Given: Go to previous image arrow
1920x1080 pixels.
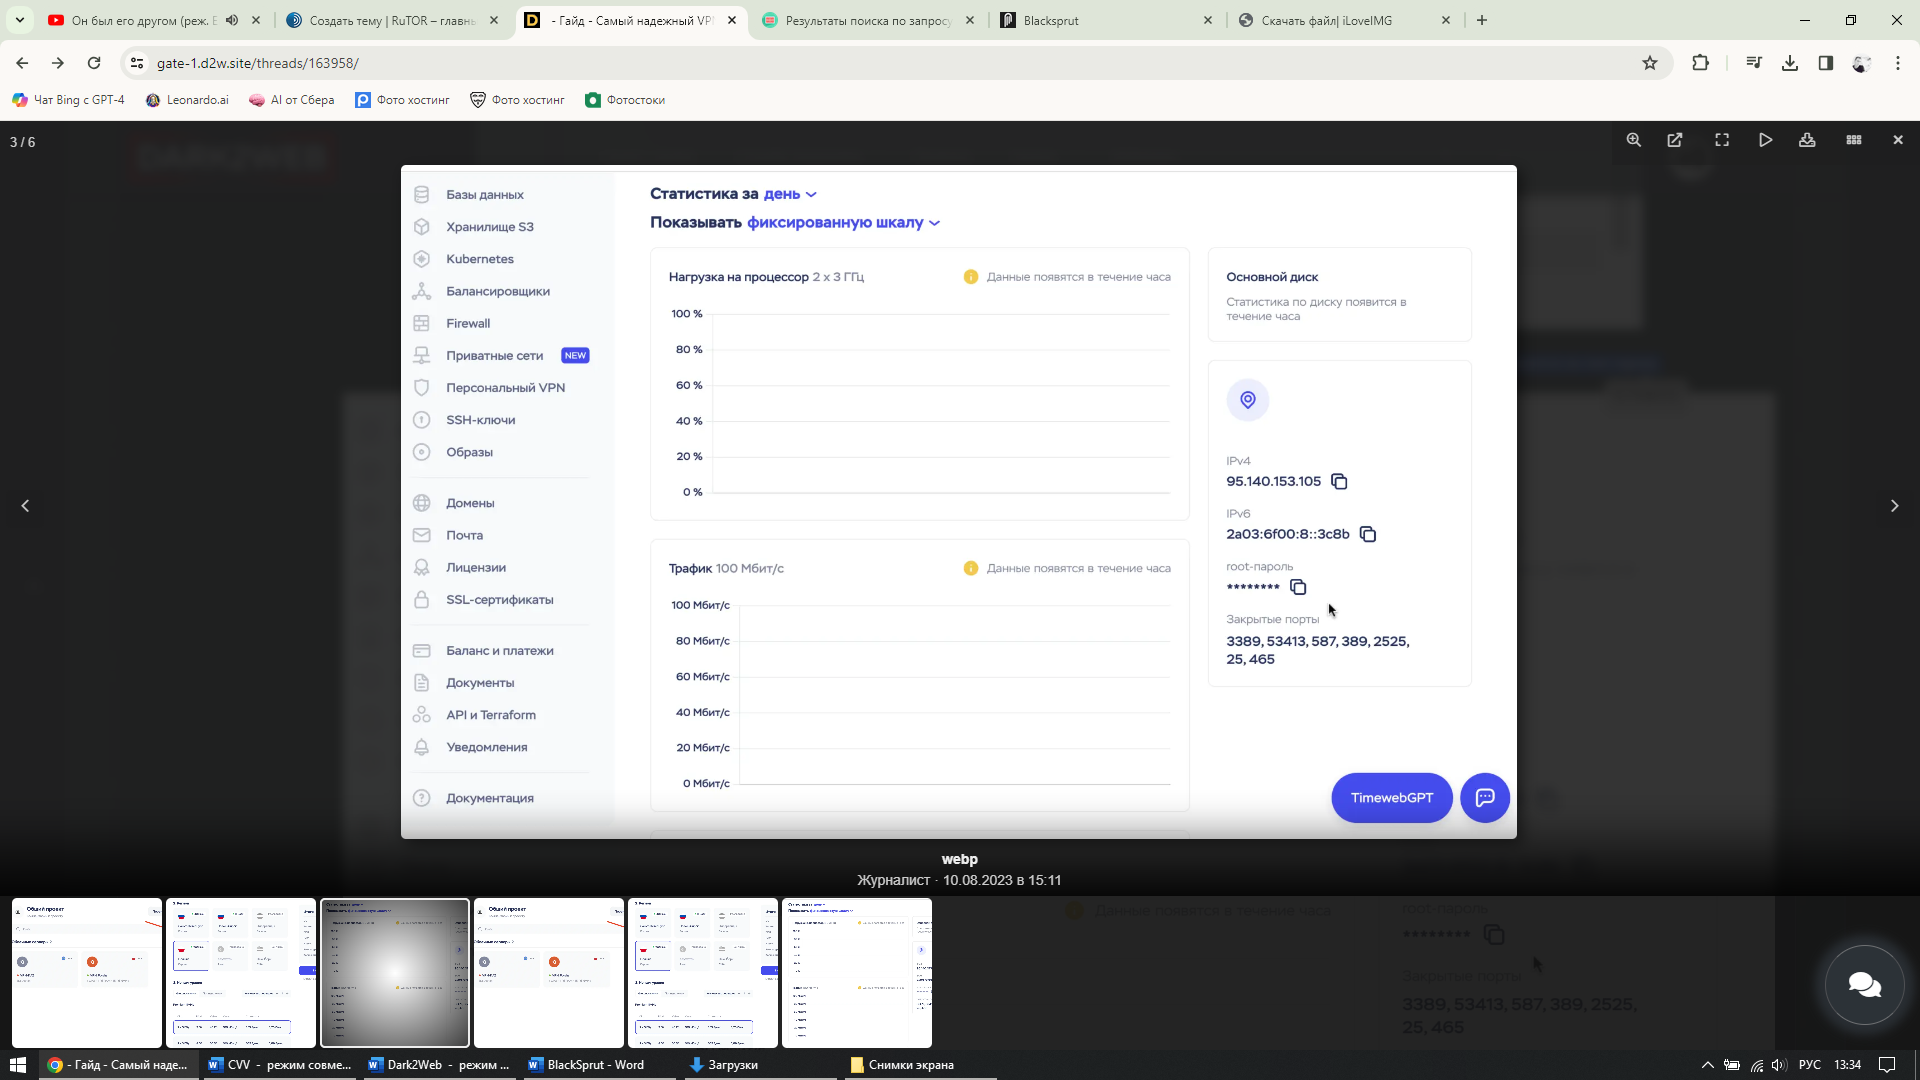Looking at the screenshot, I should coord(26,506).
